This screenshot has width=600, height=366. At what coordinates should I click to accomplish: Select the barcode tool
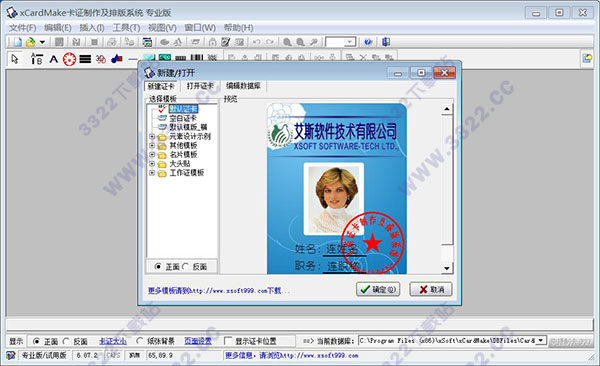pos(197,58)
